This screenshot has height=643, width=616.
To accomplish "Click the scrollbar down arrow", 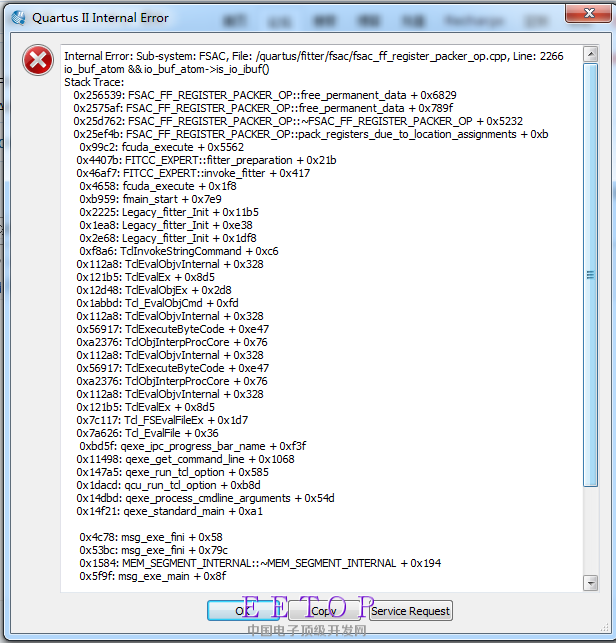I will [591, 583].
